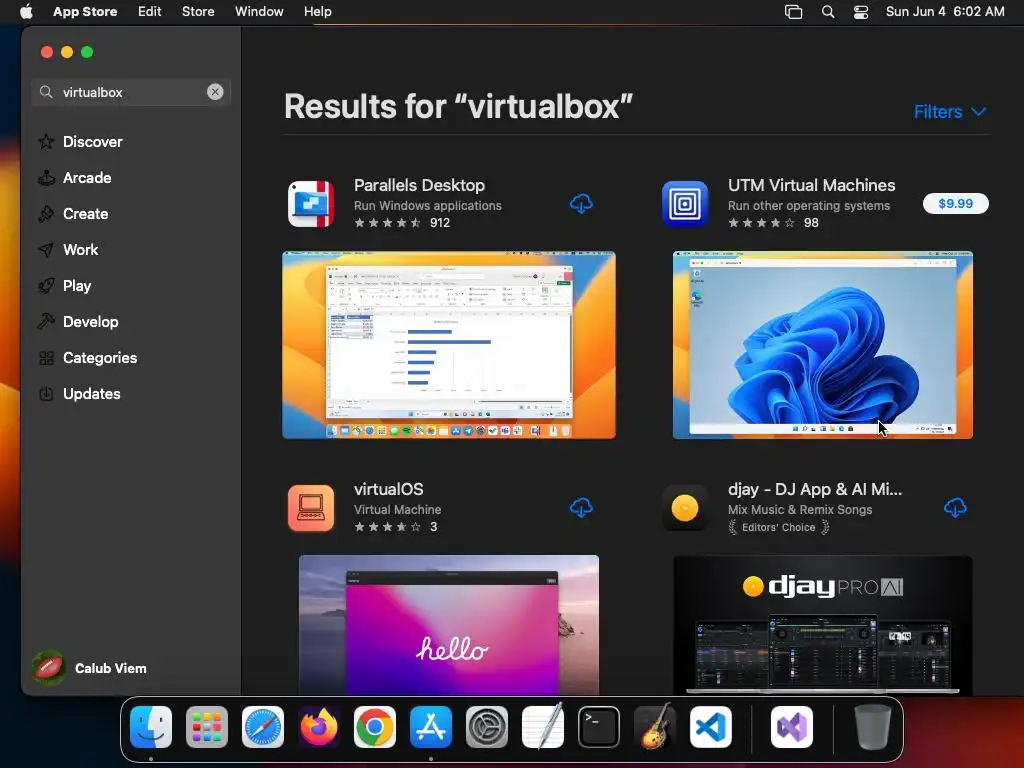Click the virtualbox search field

click(x=131, y=92)
